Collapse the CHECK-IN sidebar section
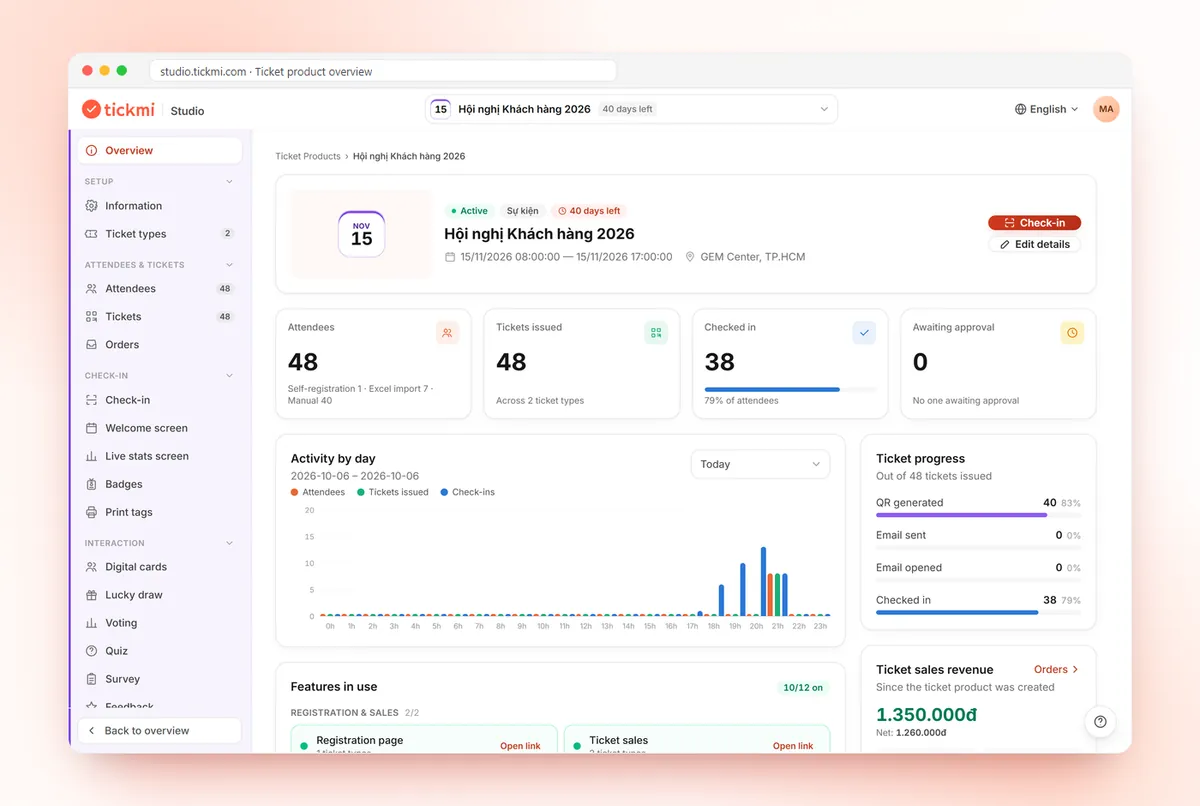1200x806 pixels. 229,376
